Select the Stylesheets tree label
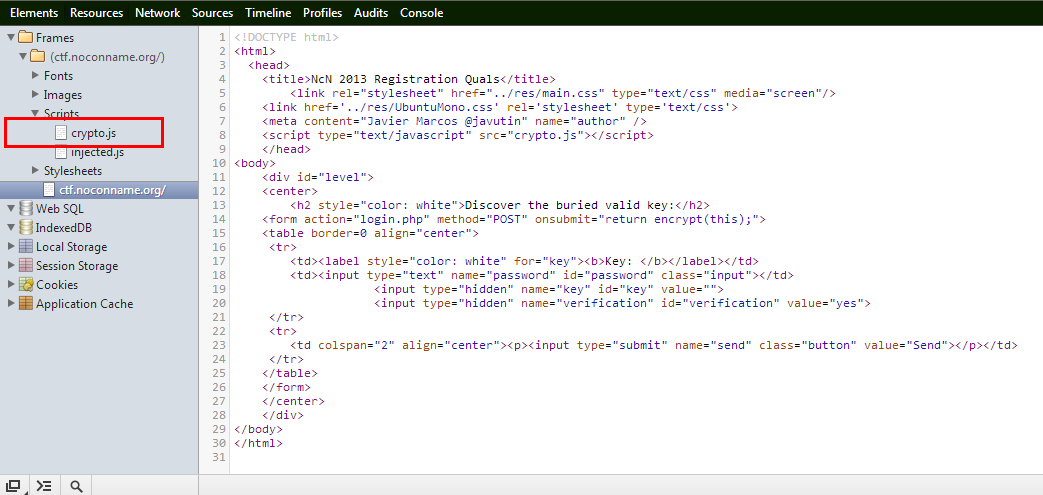The width and height of the screenshot is (1043, 495). point(73,171)
